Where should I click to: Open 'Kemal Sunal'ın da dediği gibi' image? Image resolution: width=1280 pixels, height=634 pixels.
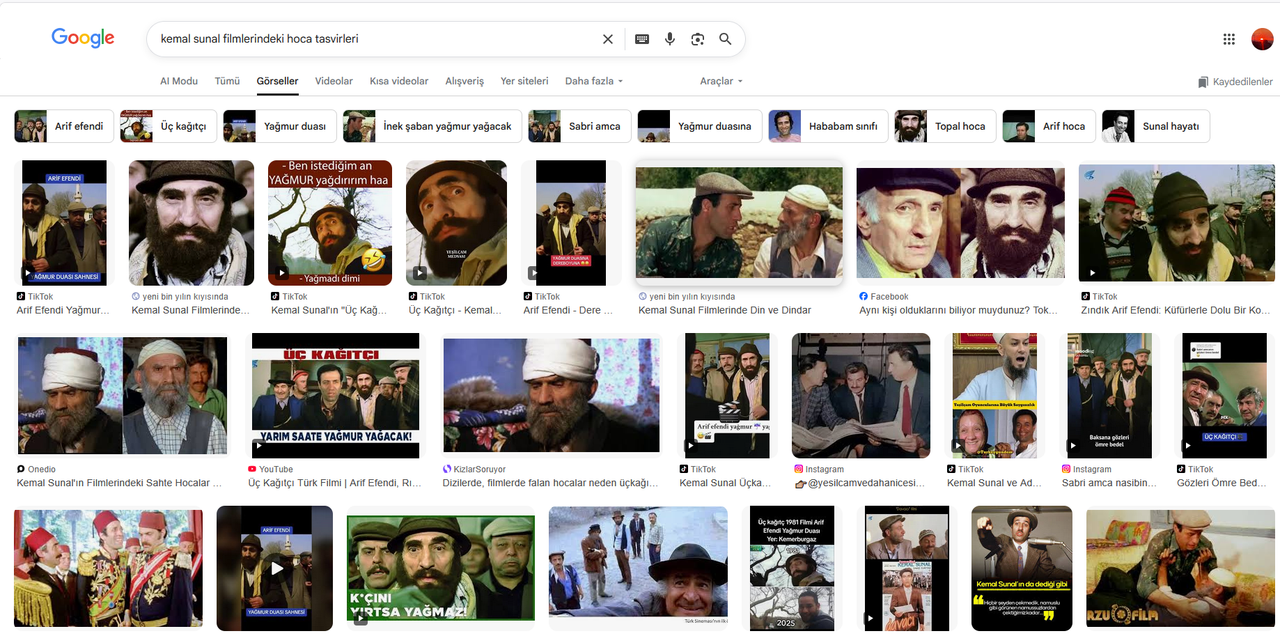[1022, 568]
